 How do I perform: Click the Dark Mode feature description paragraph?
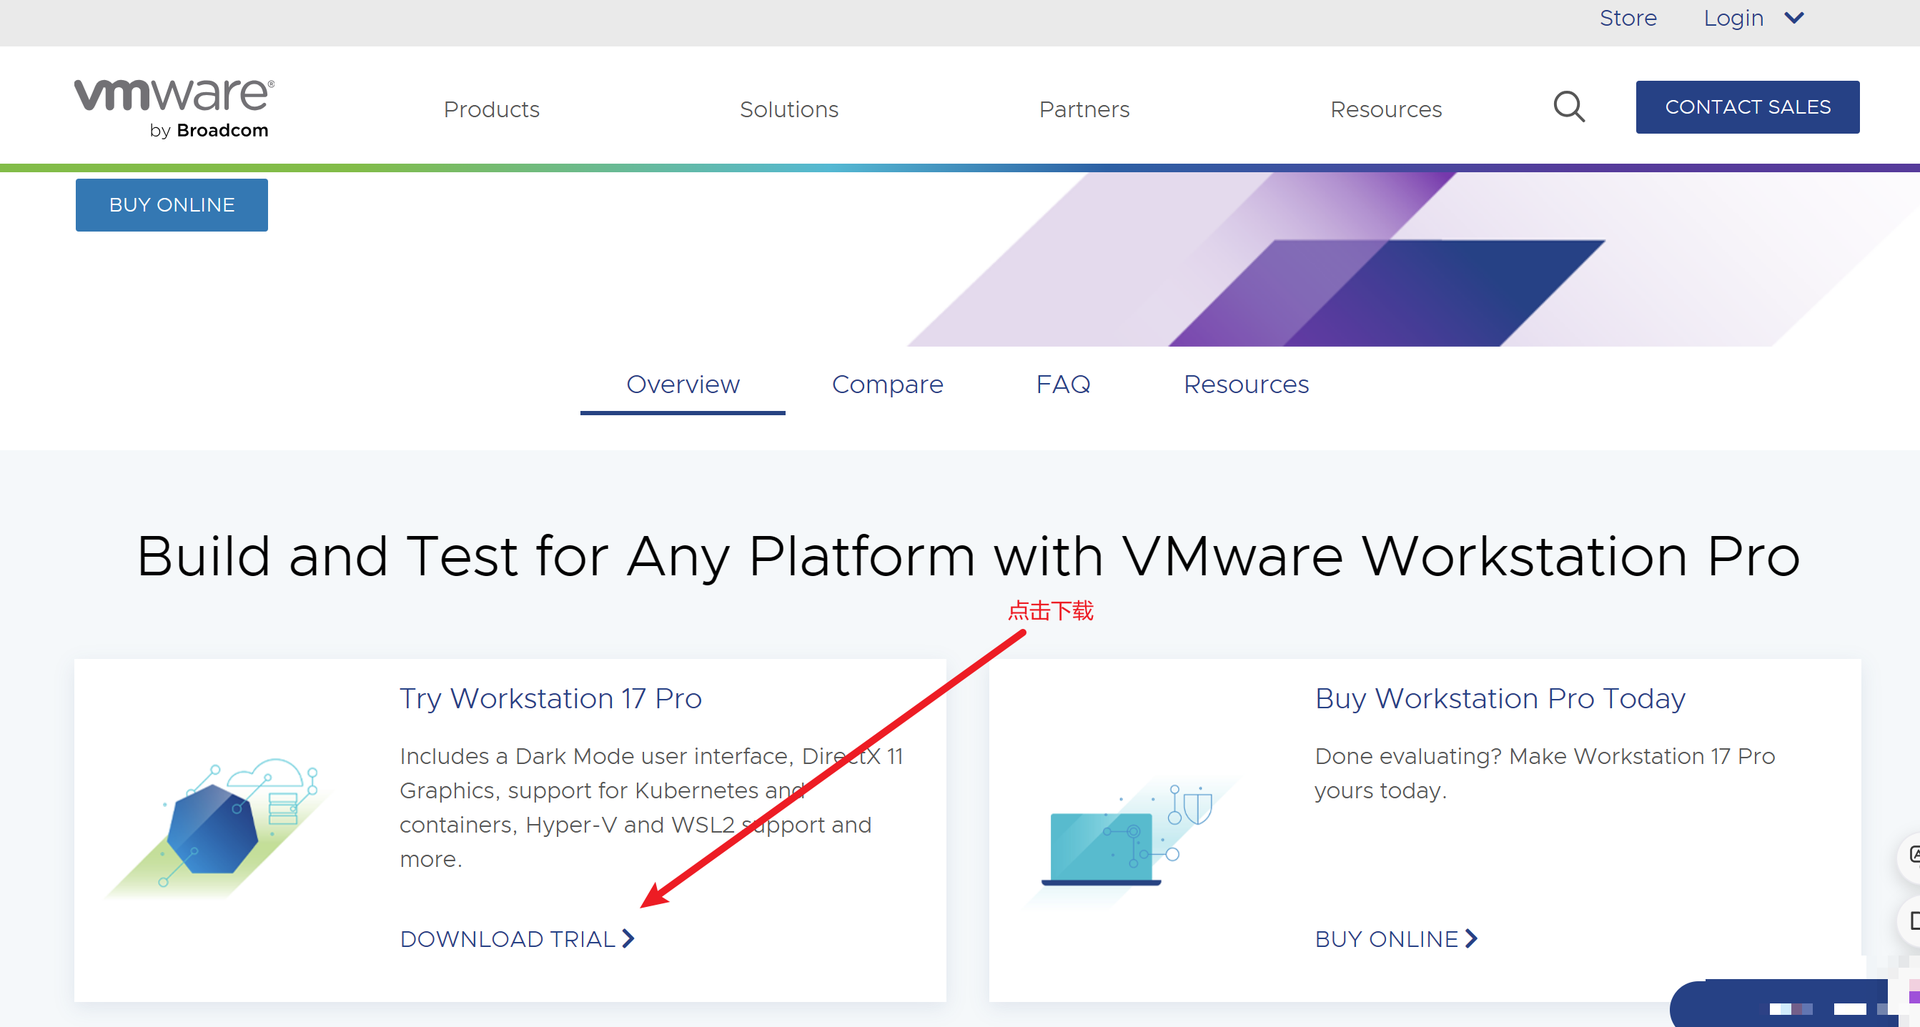651,807
